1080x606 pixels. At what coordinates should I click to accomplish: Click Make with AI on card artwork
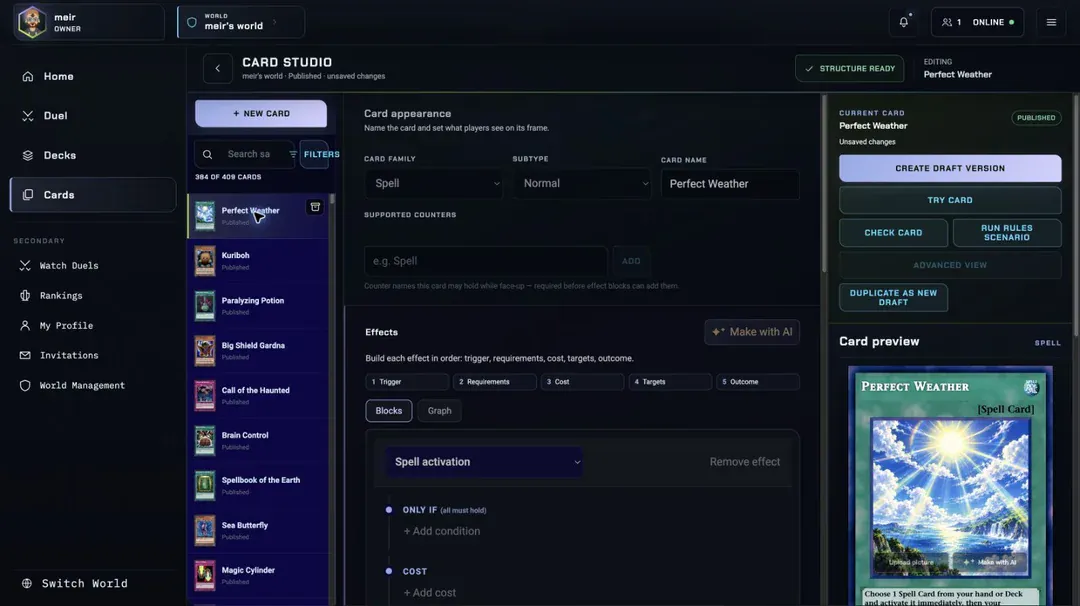990,562
